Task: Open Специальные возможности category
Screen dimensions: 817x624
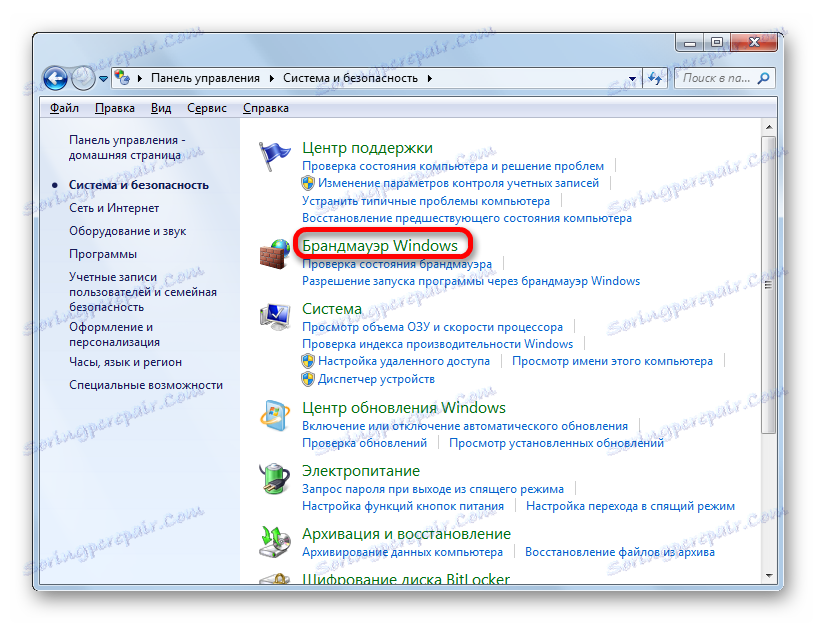Action: [x=146, y=384]
